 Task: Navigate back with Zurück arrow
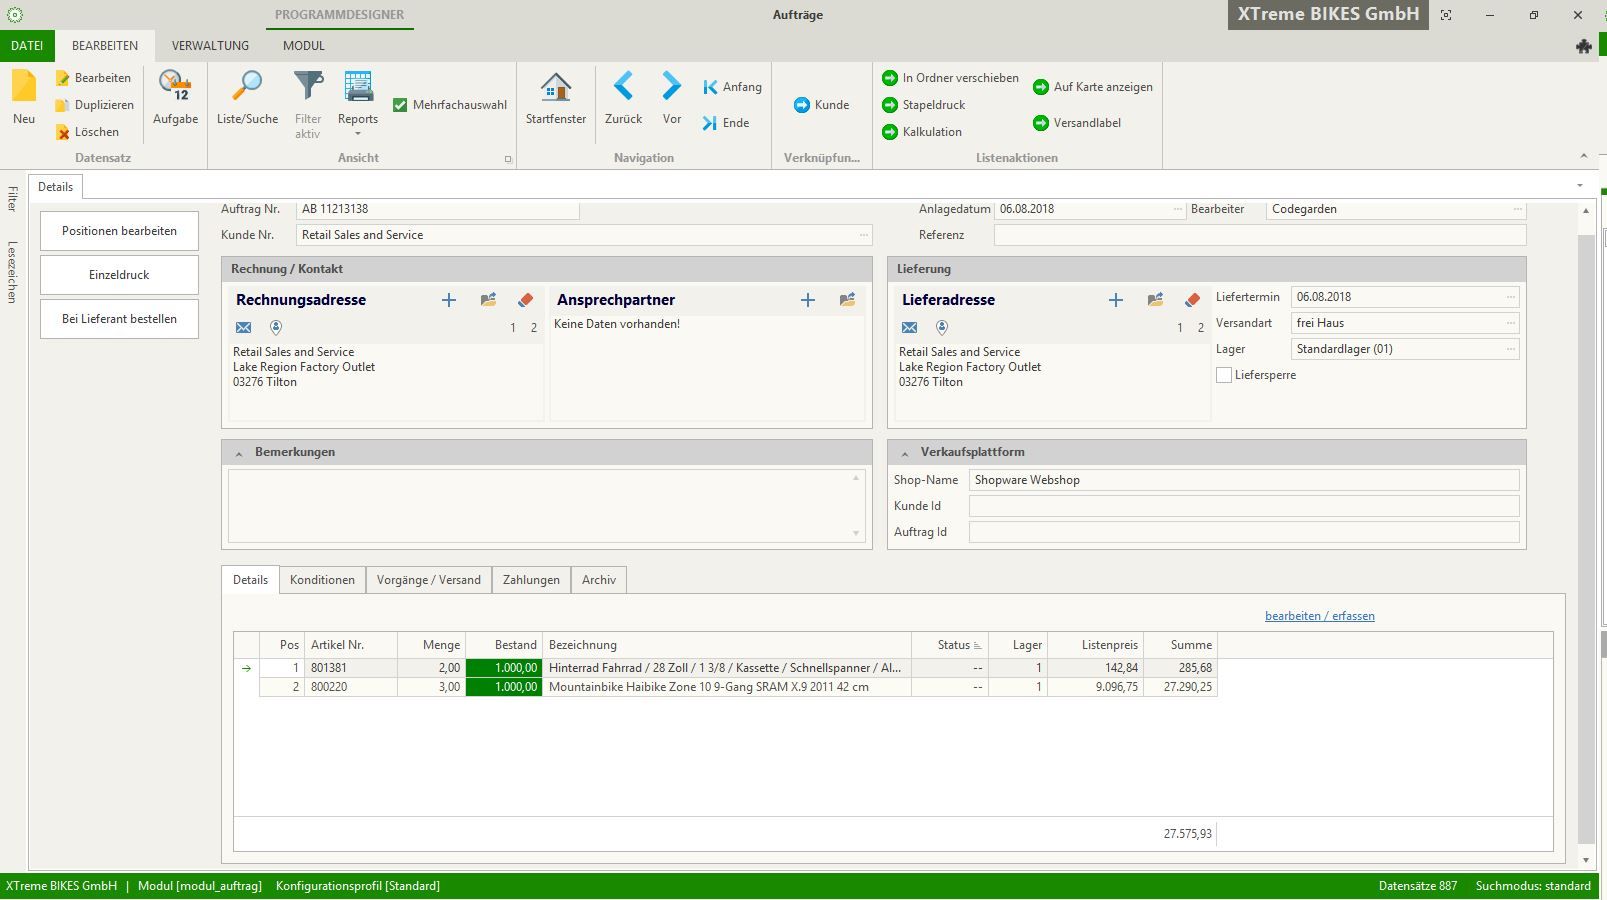pyautogui.click(x=623, y=88)
